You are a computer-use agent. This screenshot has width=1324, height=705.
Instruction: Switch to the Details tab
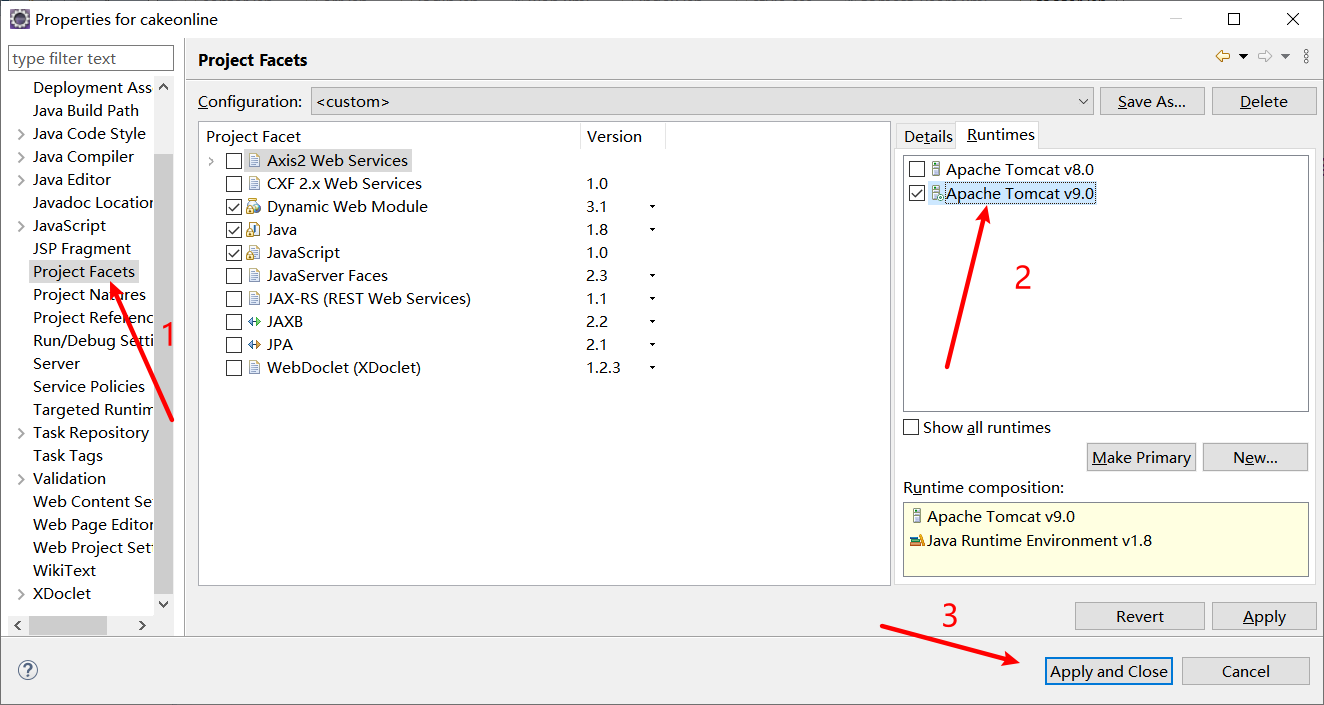click(x=926, y=134)
